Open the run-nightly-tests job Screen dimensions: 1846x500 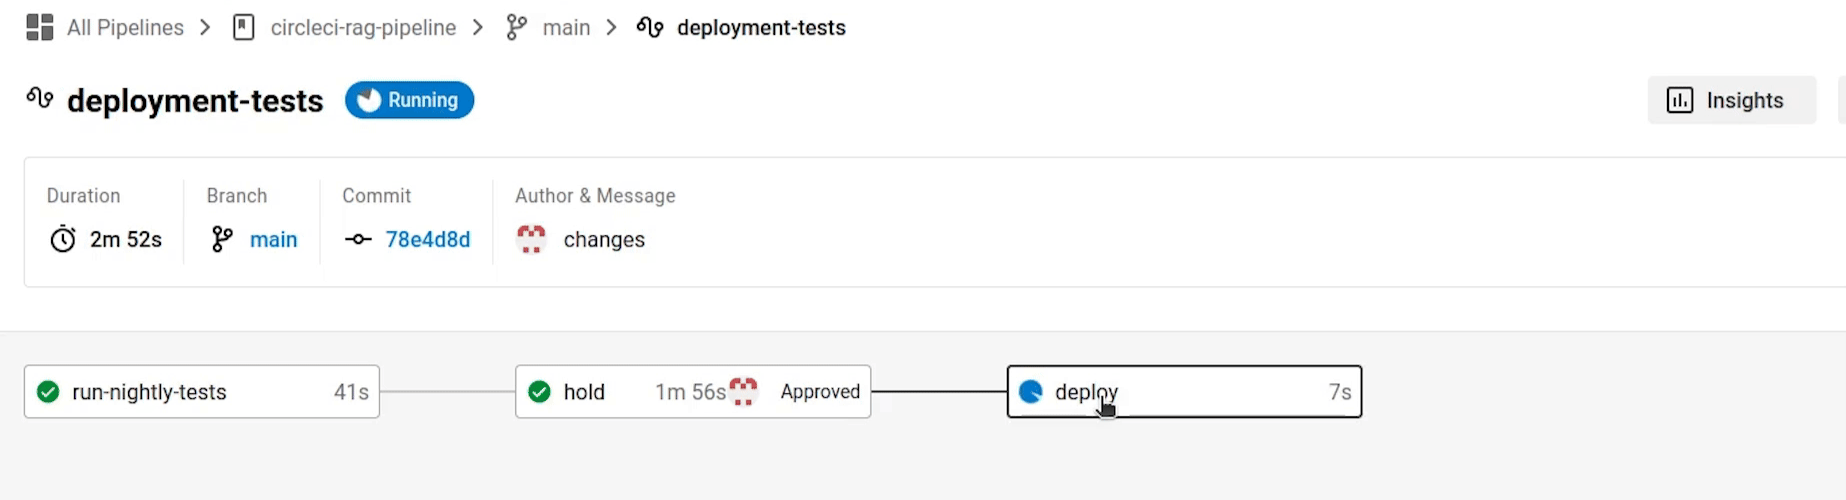tap(202, 392)
